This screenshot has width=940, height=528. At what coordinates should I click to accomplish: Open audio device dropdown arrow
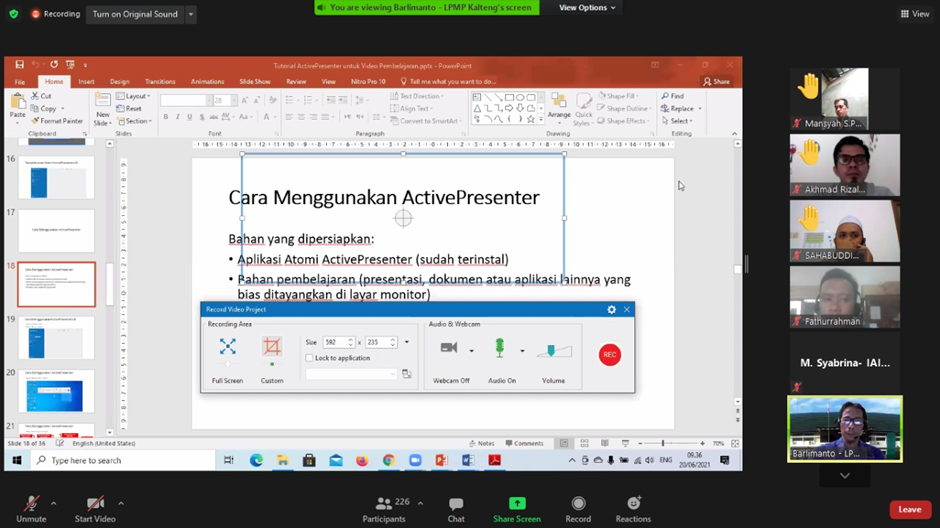[x=522, y=351]
